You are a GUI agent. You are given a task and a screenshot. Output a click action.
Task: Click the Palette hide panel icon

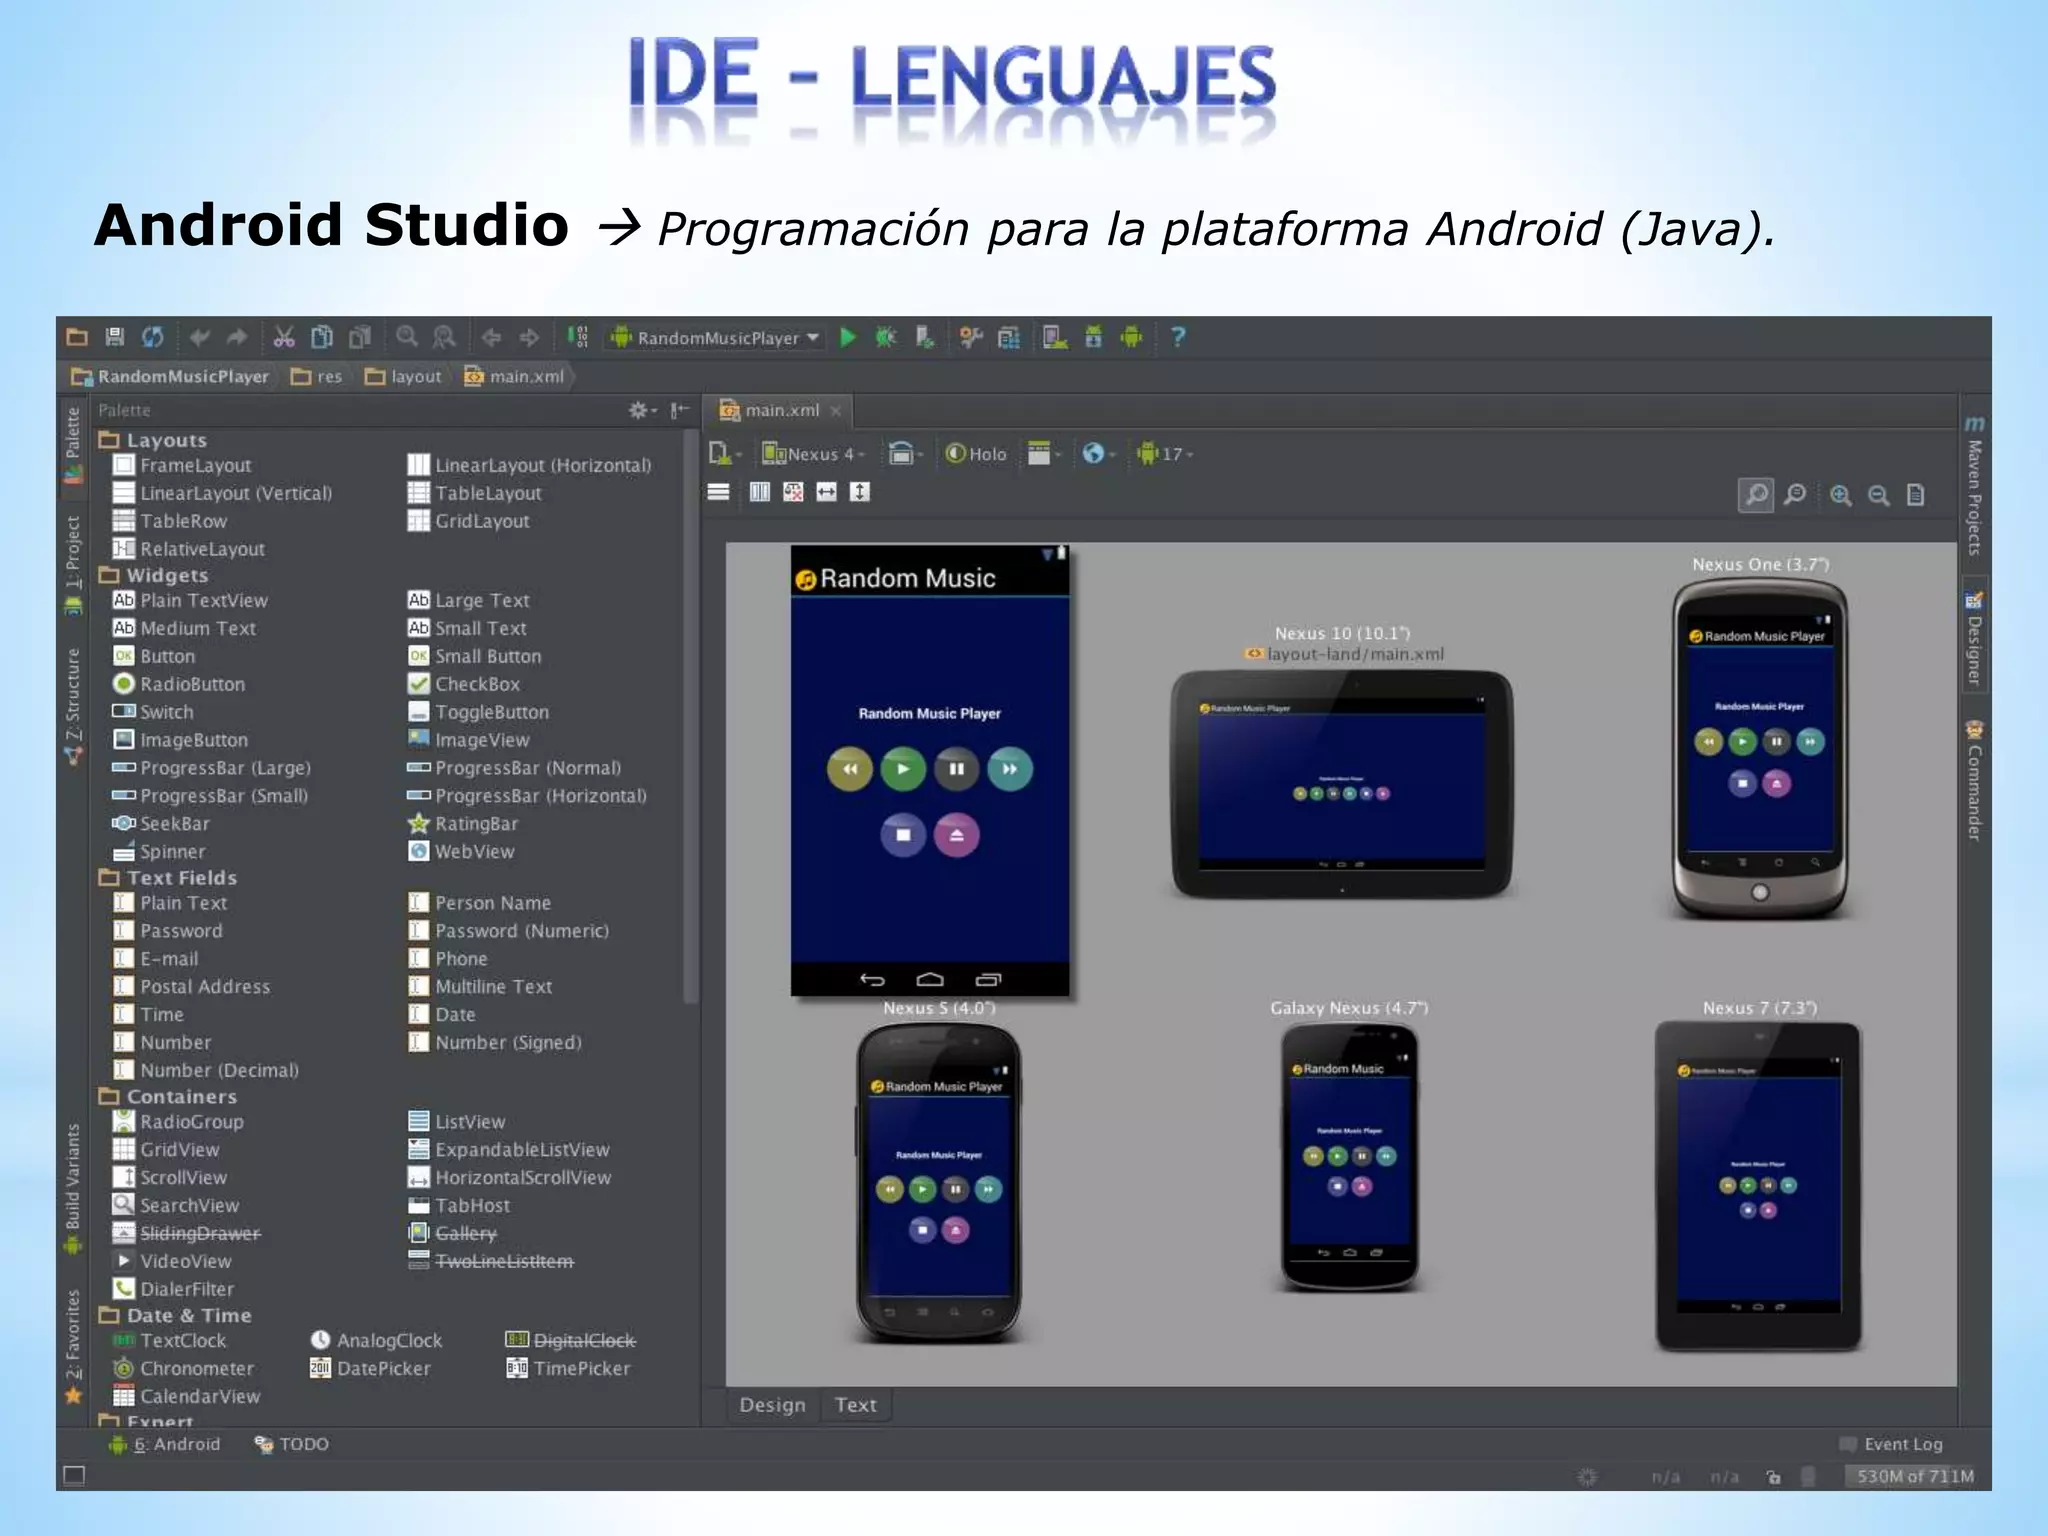point(680,410)
